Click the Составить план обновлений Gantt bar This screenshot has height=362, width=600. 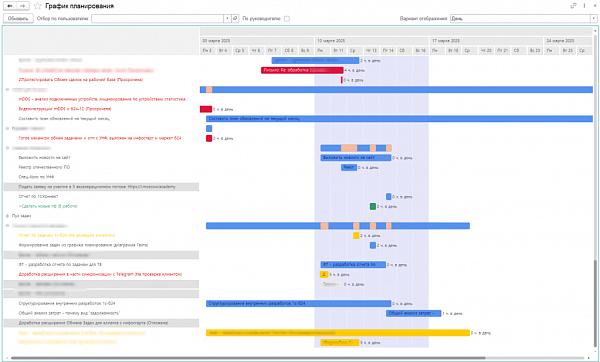click(399, 119)
